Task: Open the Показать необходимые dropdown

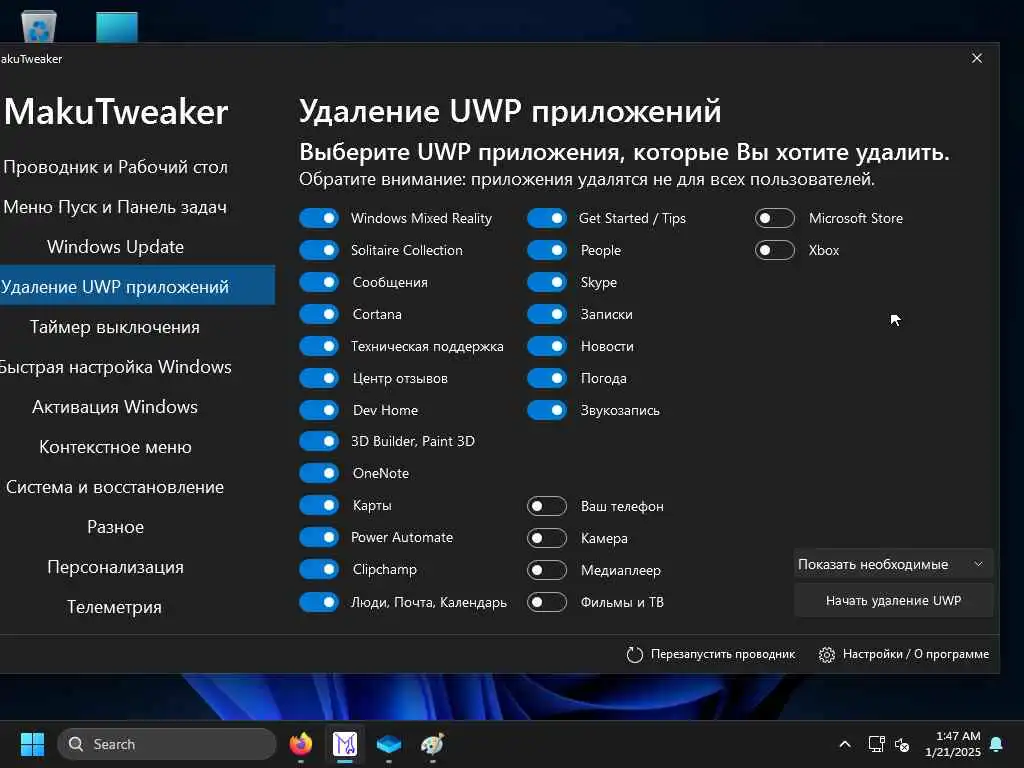Action: [893, 564]
